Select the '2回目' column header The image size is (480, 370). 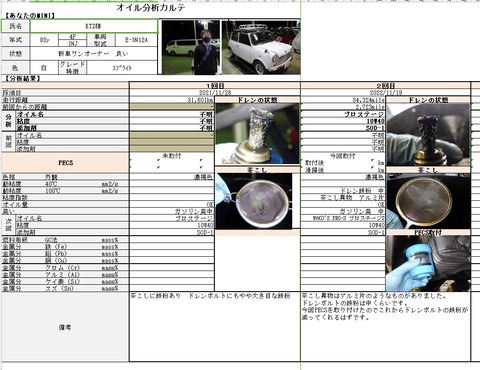point(386,86)
